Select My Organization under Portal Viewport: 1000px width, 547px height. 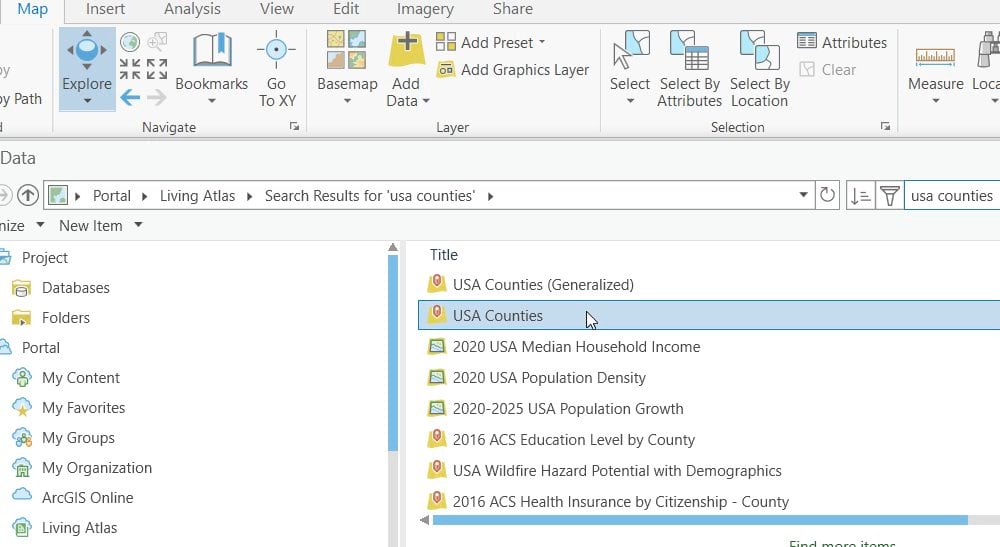tap(96, 467)
